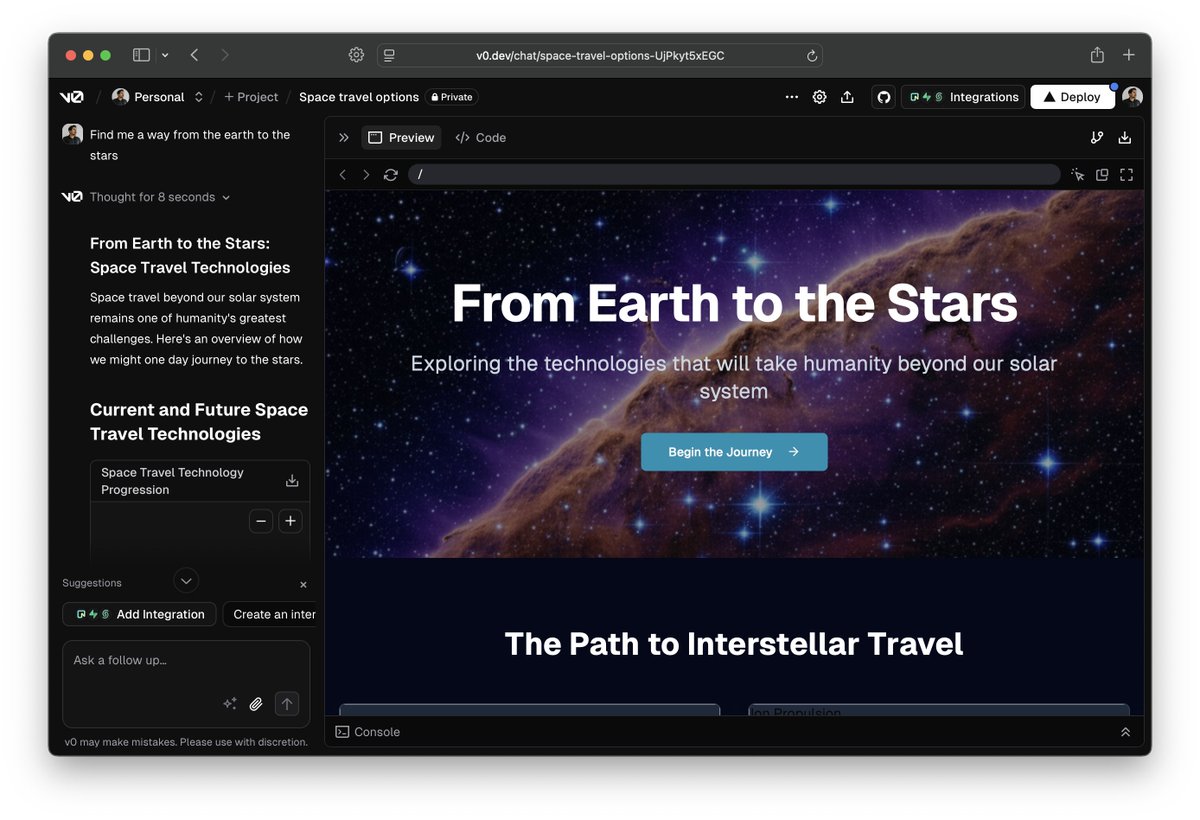Screen dimensions: 1200x820
Task: Download the project code icon
Action: (1125, 138)
